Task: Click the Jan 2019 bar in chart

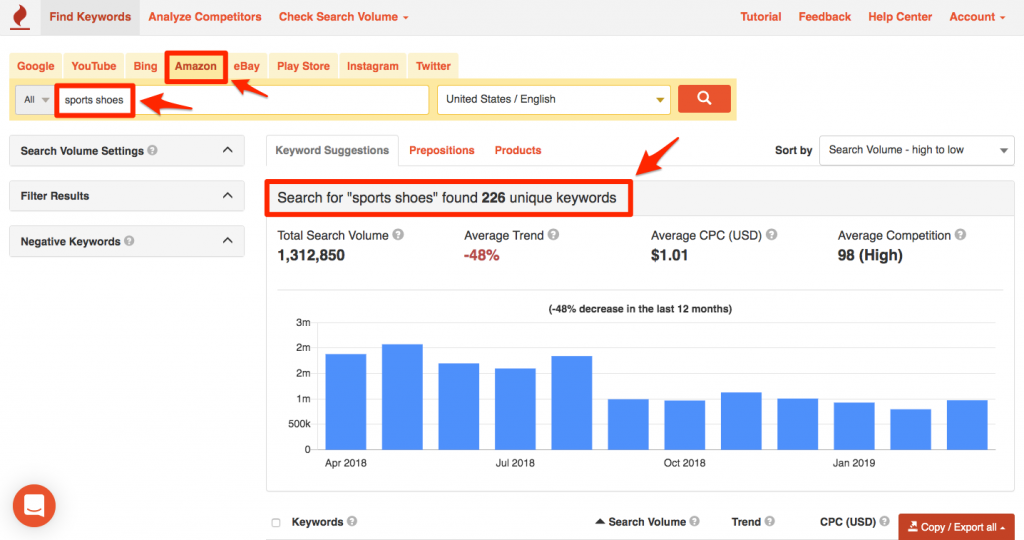Action: point(854,426)
